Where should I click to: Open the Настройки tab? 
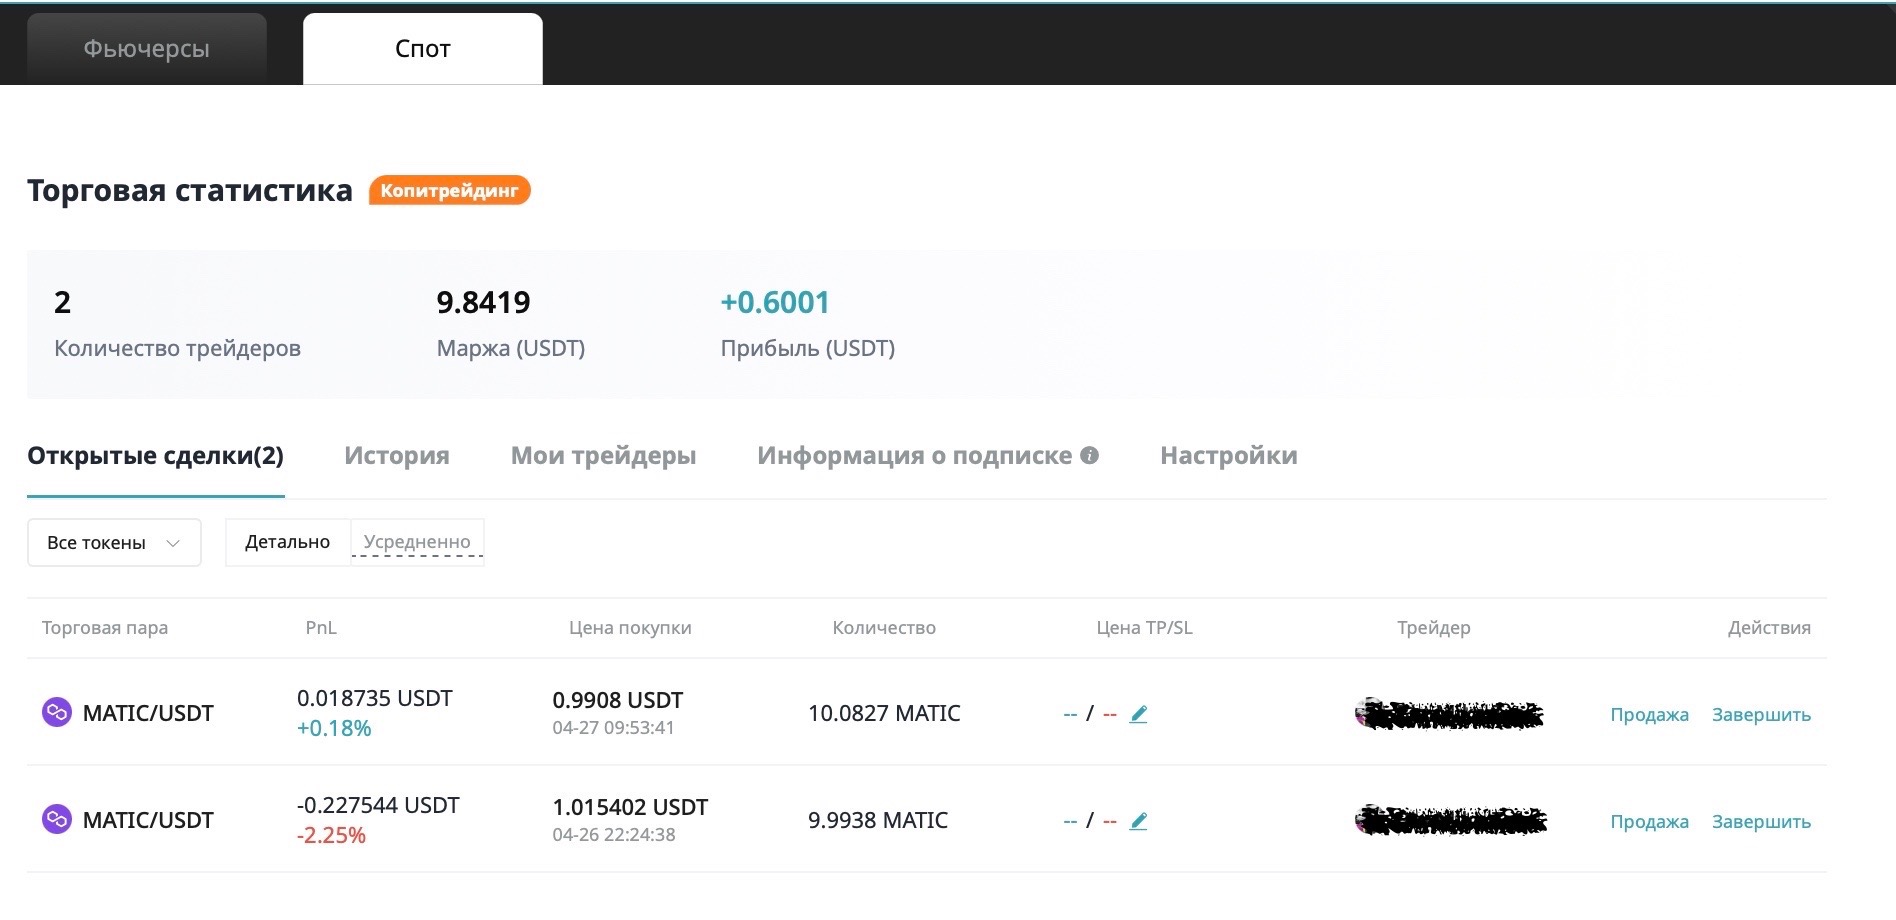click(1229, 456)
